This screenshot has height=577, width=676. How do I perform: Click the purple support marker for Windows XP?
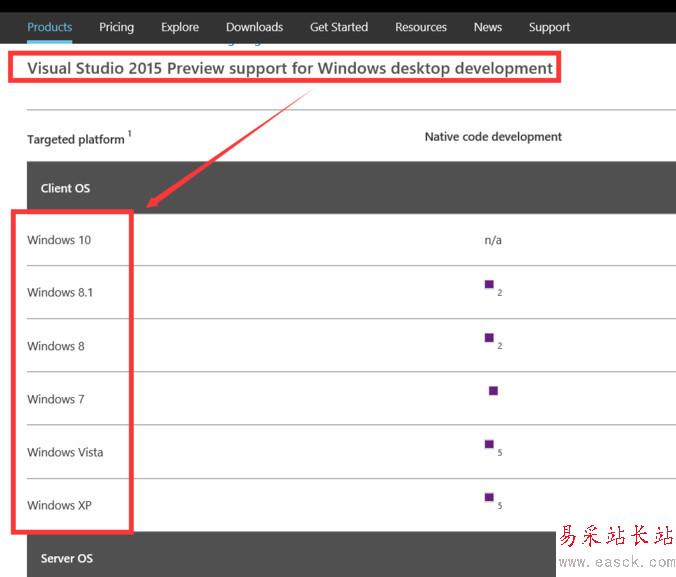[x=489, y=497]
